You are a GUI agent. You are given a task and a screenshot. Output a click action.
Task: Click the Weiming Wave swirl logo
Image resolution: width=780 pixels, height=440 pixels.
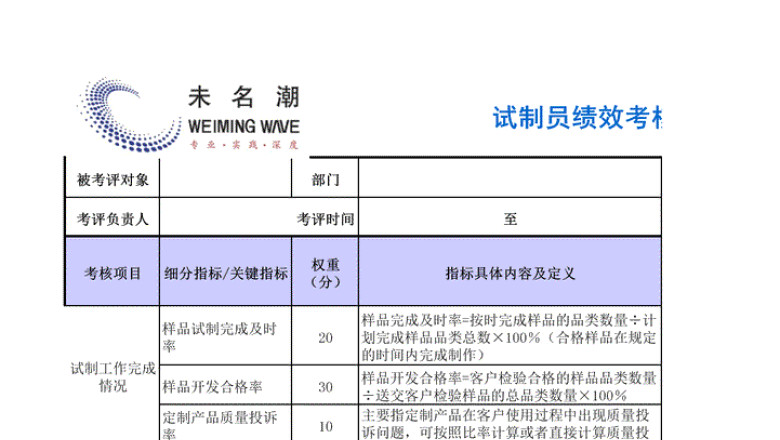(x=129, y=114)
